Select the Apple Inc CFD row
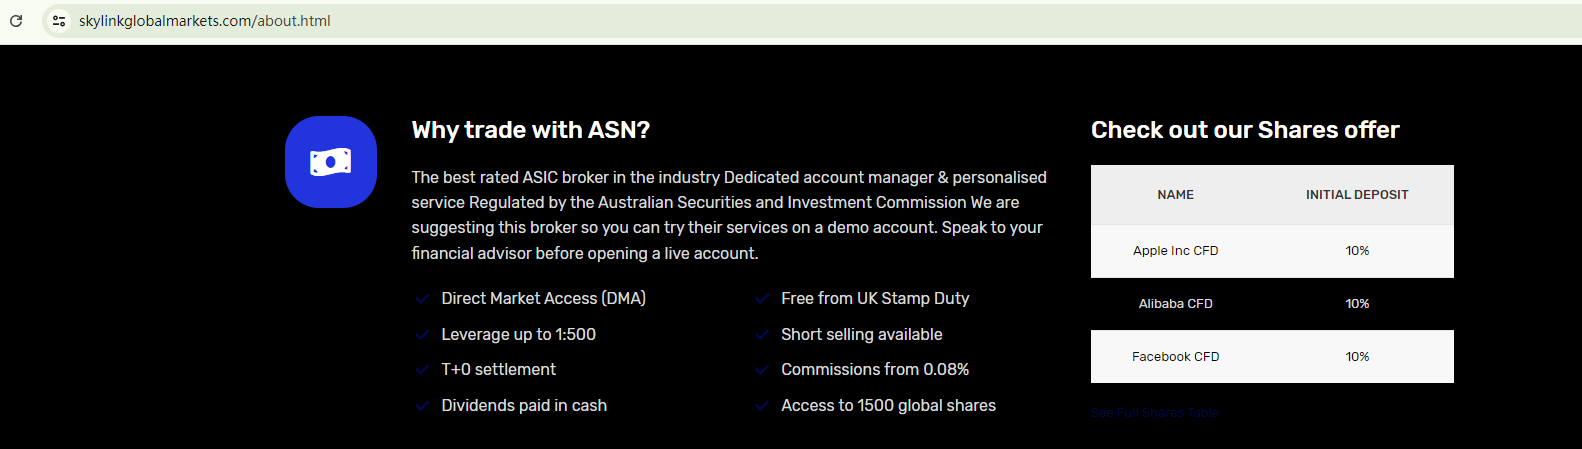The width and height of the screenshot is (1582, 449). pyautogui.click(x=1175, y=251)
